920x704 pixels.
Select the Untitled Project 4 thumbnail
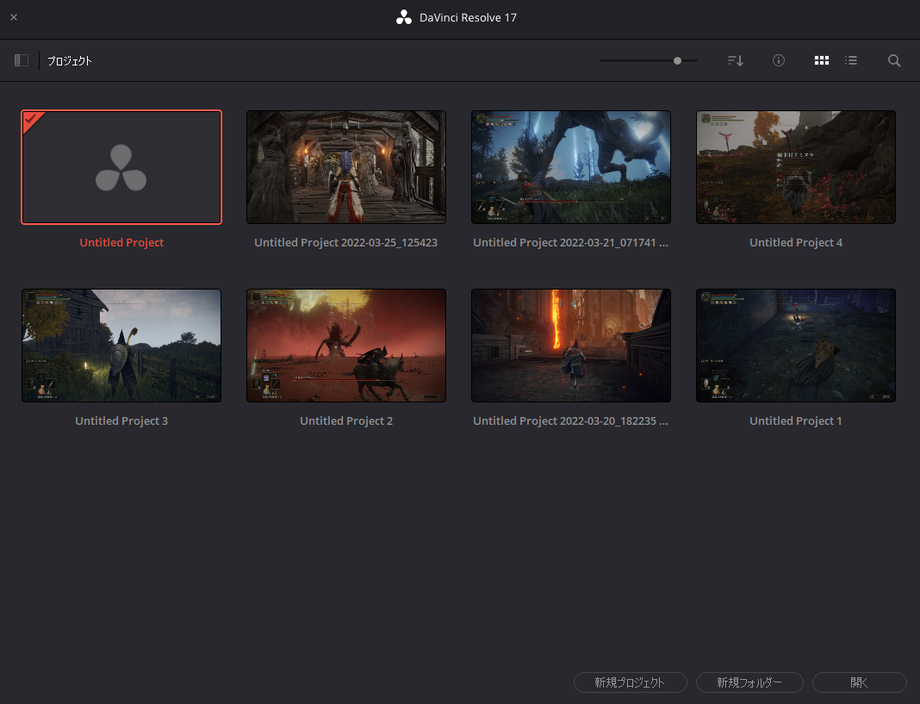[796, 167]
